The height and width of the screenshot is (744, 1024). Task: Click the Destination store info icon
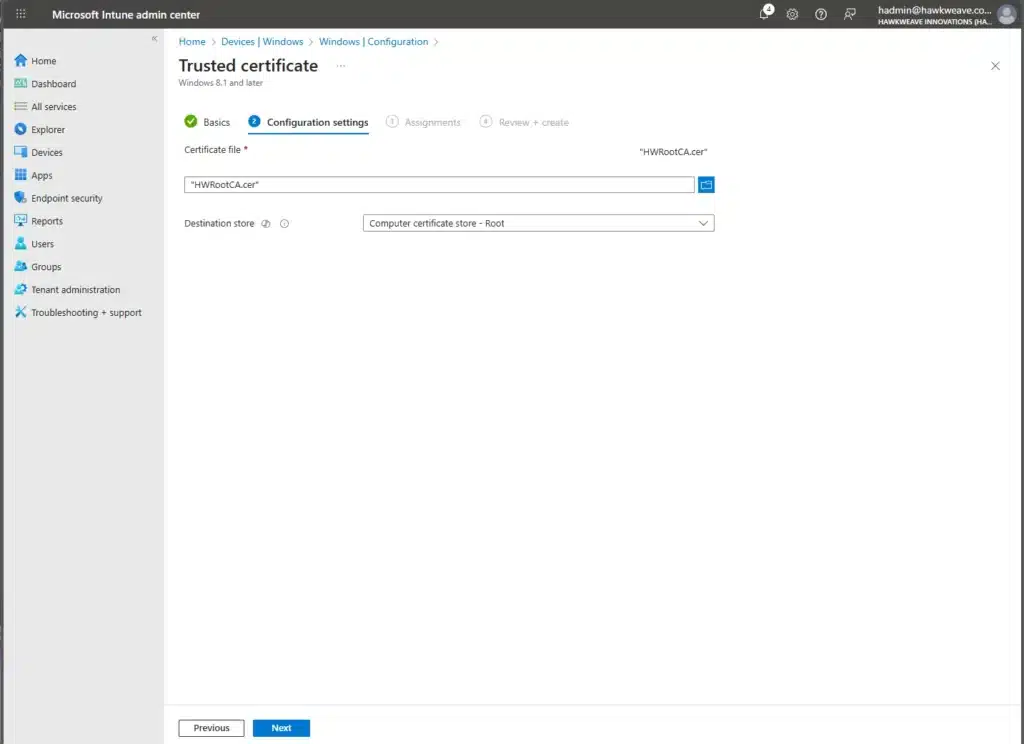click(284, 224)
